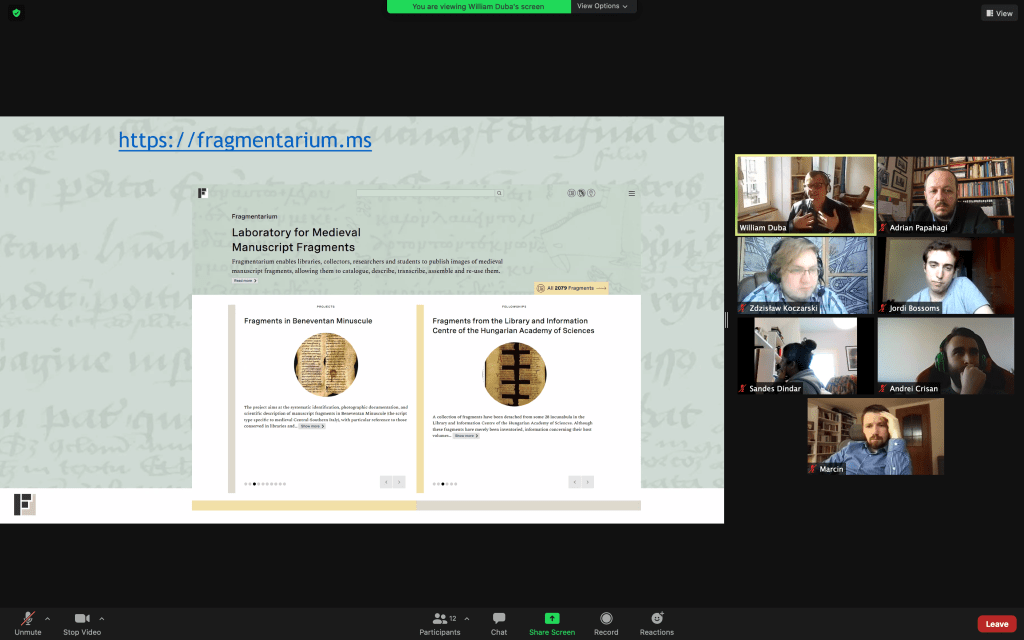
Task: Expand audio options arrow beside Unmute
Action: [x=47, y=618]
